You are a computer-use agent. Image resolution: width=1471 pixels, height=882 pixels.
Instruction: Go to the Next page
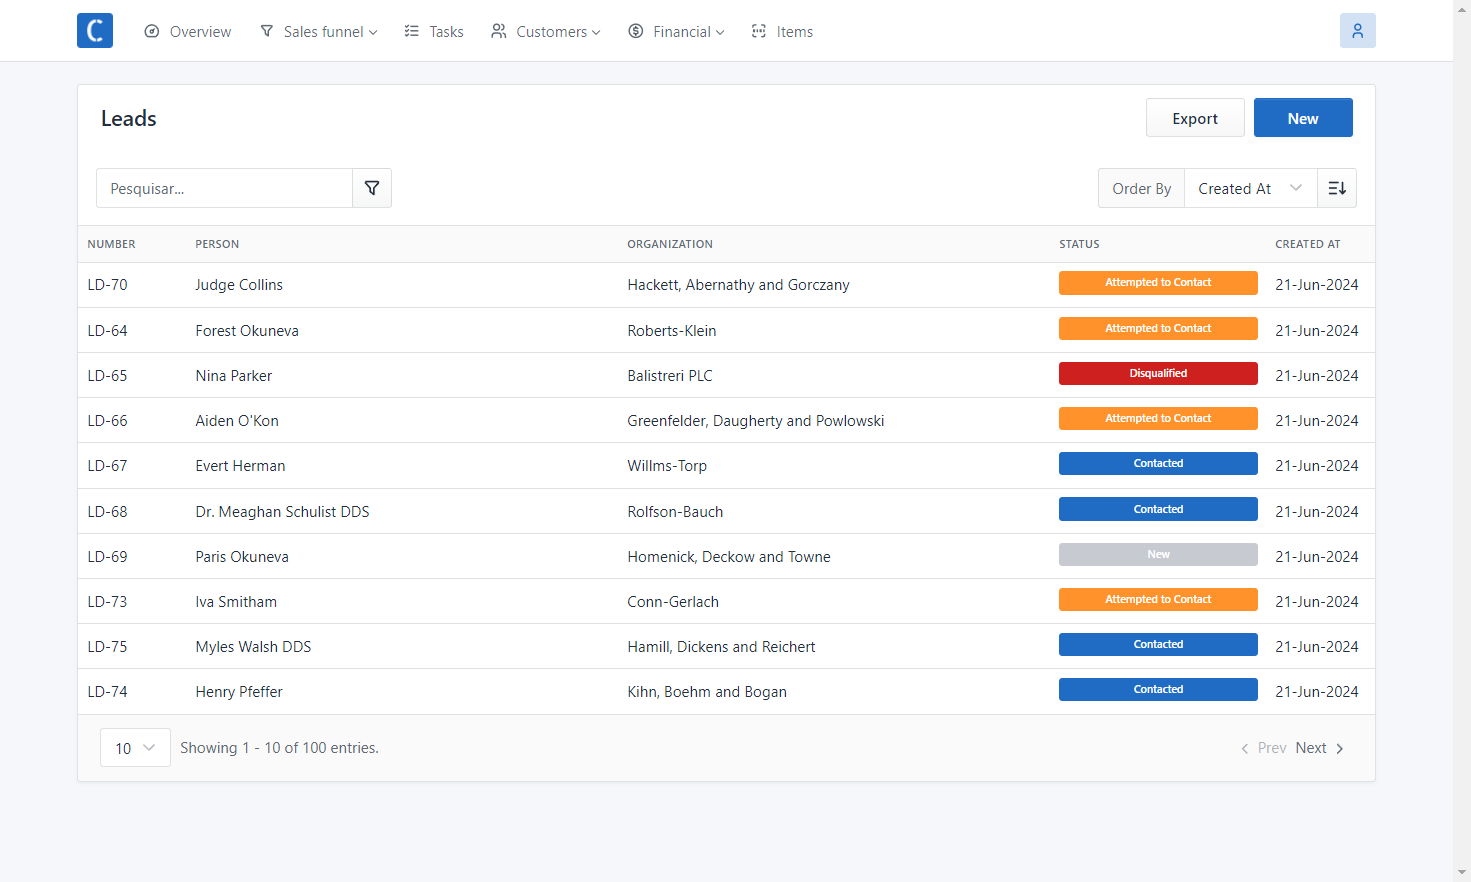(1320, 748)
